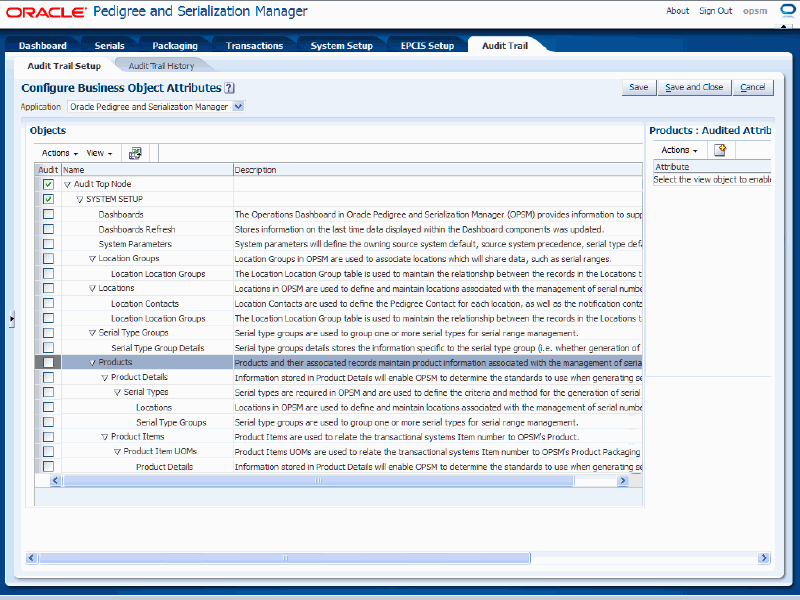The width and height of the screenshot is (800, 600).
Task: Open the System Setup tab
Action: tap(342, 45)
